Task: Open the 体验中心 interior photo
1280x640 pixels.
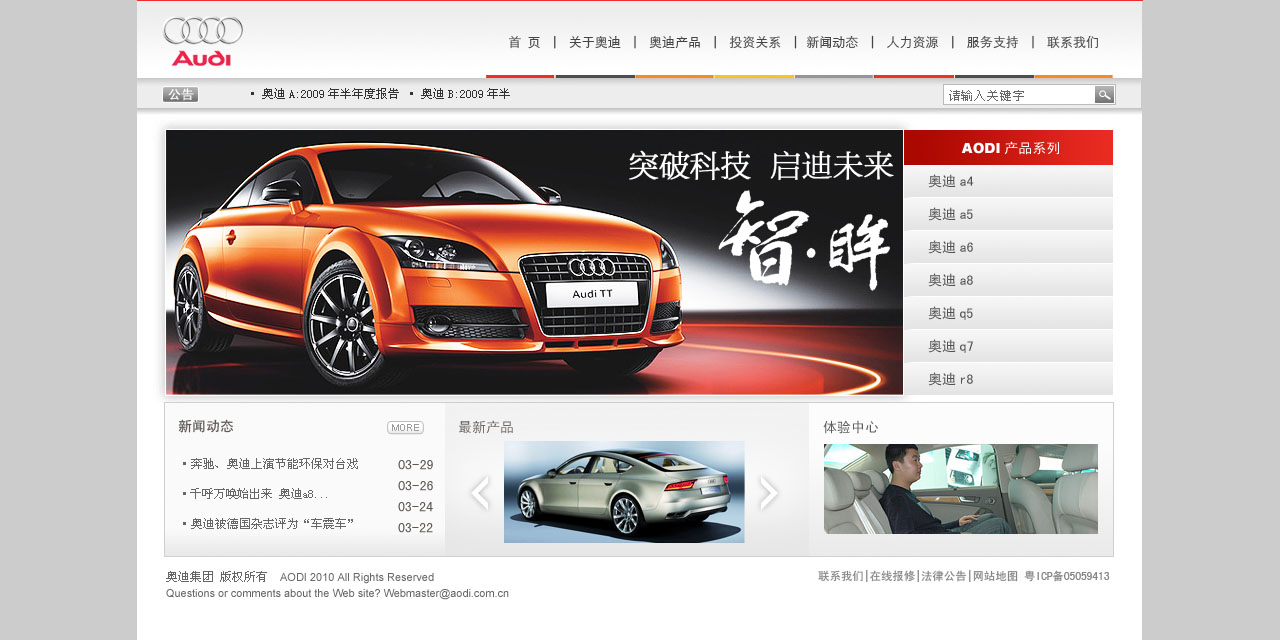Action: point(961,489)
